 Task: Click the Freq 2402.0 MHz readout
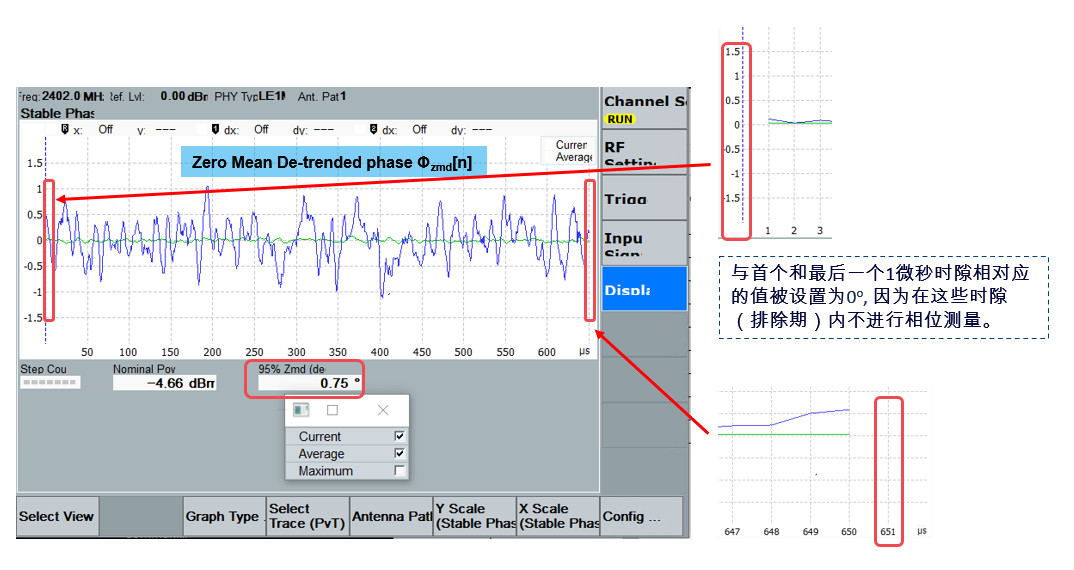pyautogui.click(x=61, y=96)
